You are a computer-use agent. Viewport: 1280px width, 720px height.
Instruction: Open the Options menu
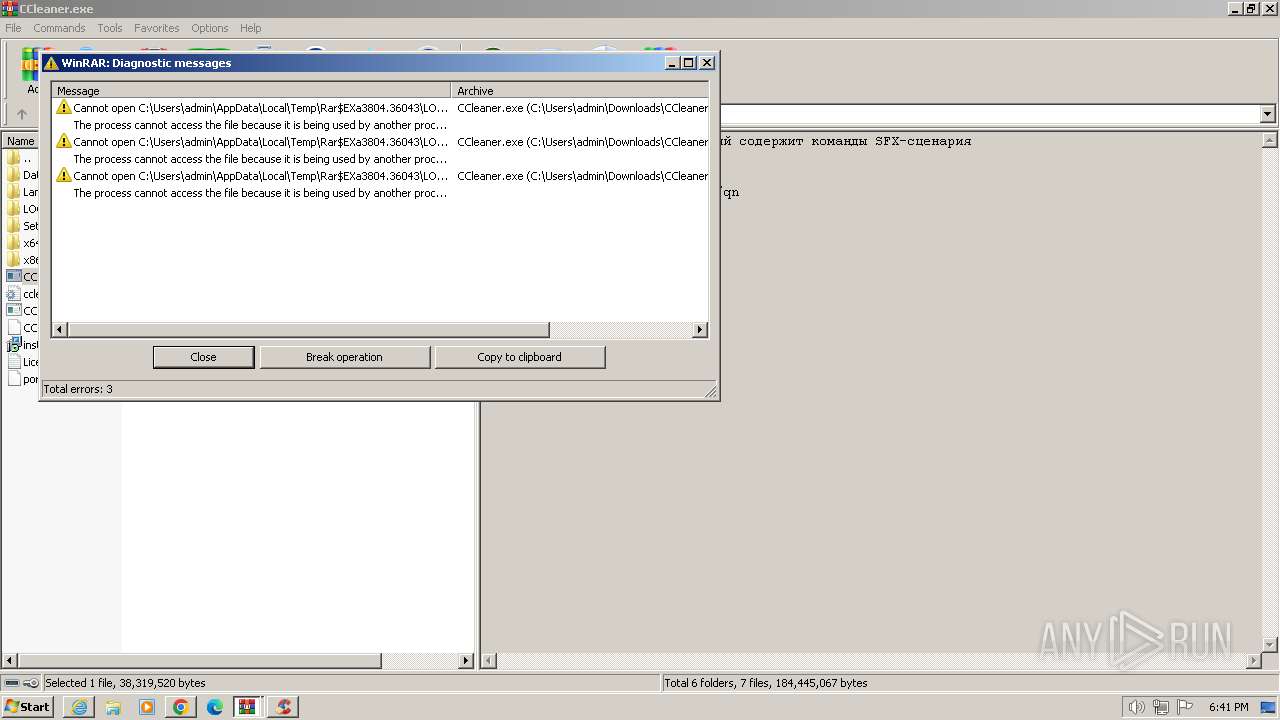tap(210, 28)
